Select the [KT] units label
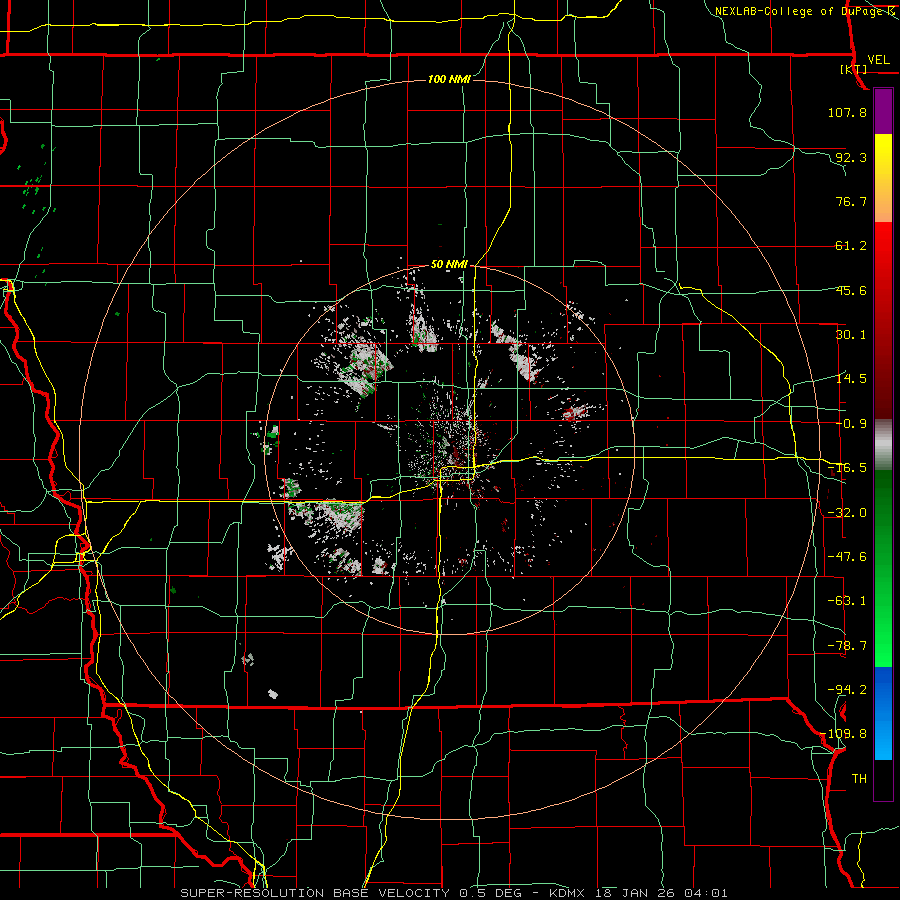 (x=853, y=69)
